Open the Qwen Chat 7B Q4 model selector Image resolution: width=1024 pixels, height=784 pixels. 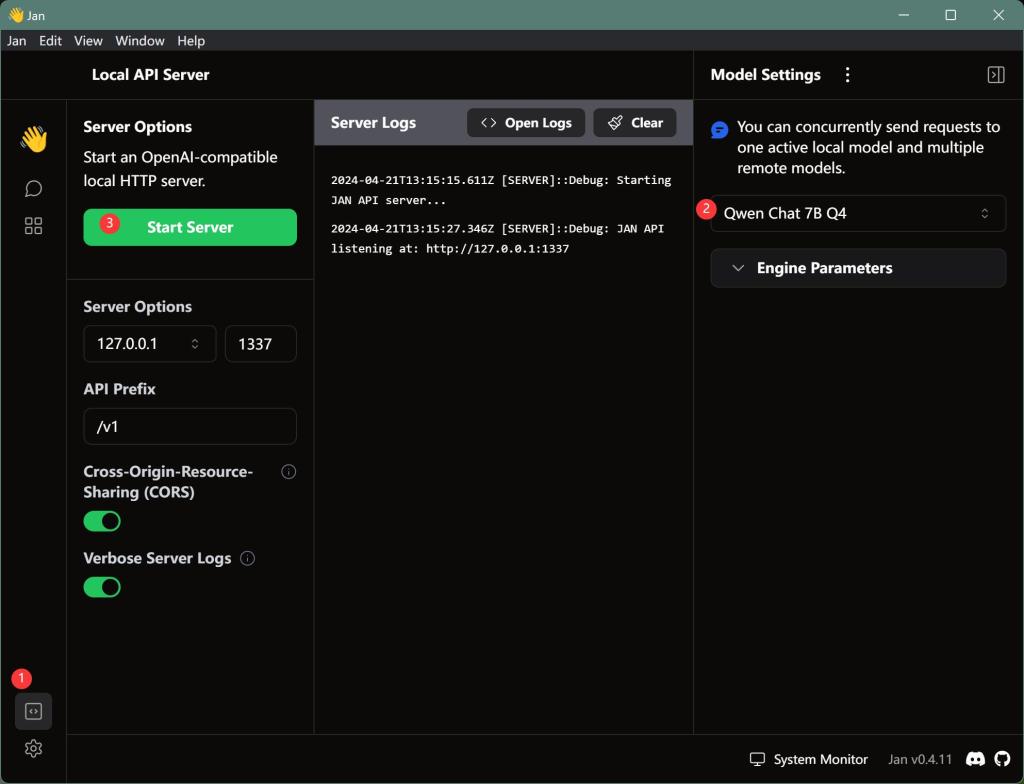tap(858, 213)
